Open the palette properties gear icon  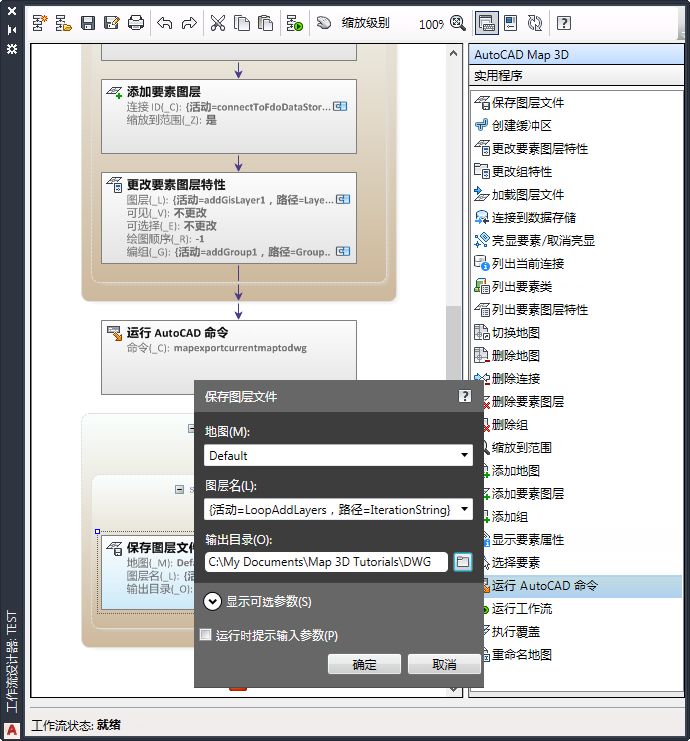tap(12, 49)
